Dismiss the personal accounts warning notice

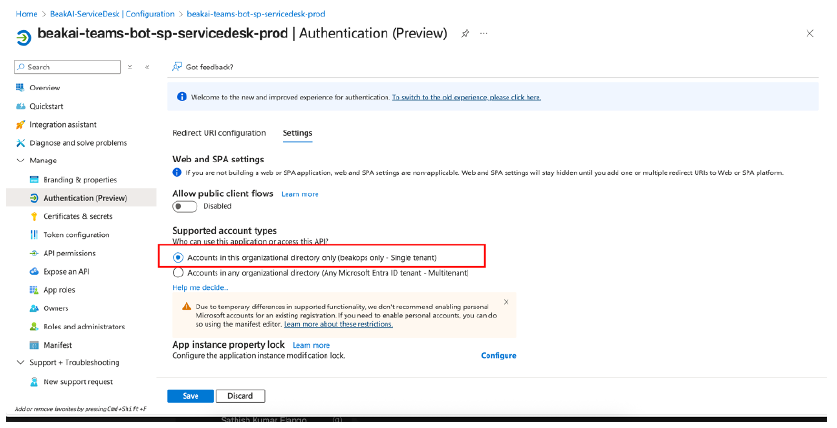[506, 302]
